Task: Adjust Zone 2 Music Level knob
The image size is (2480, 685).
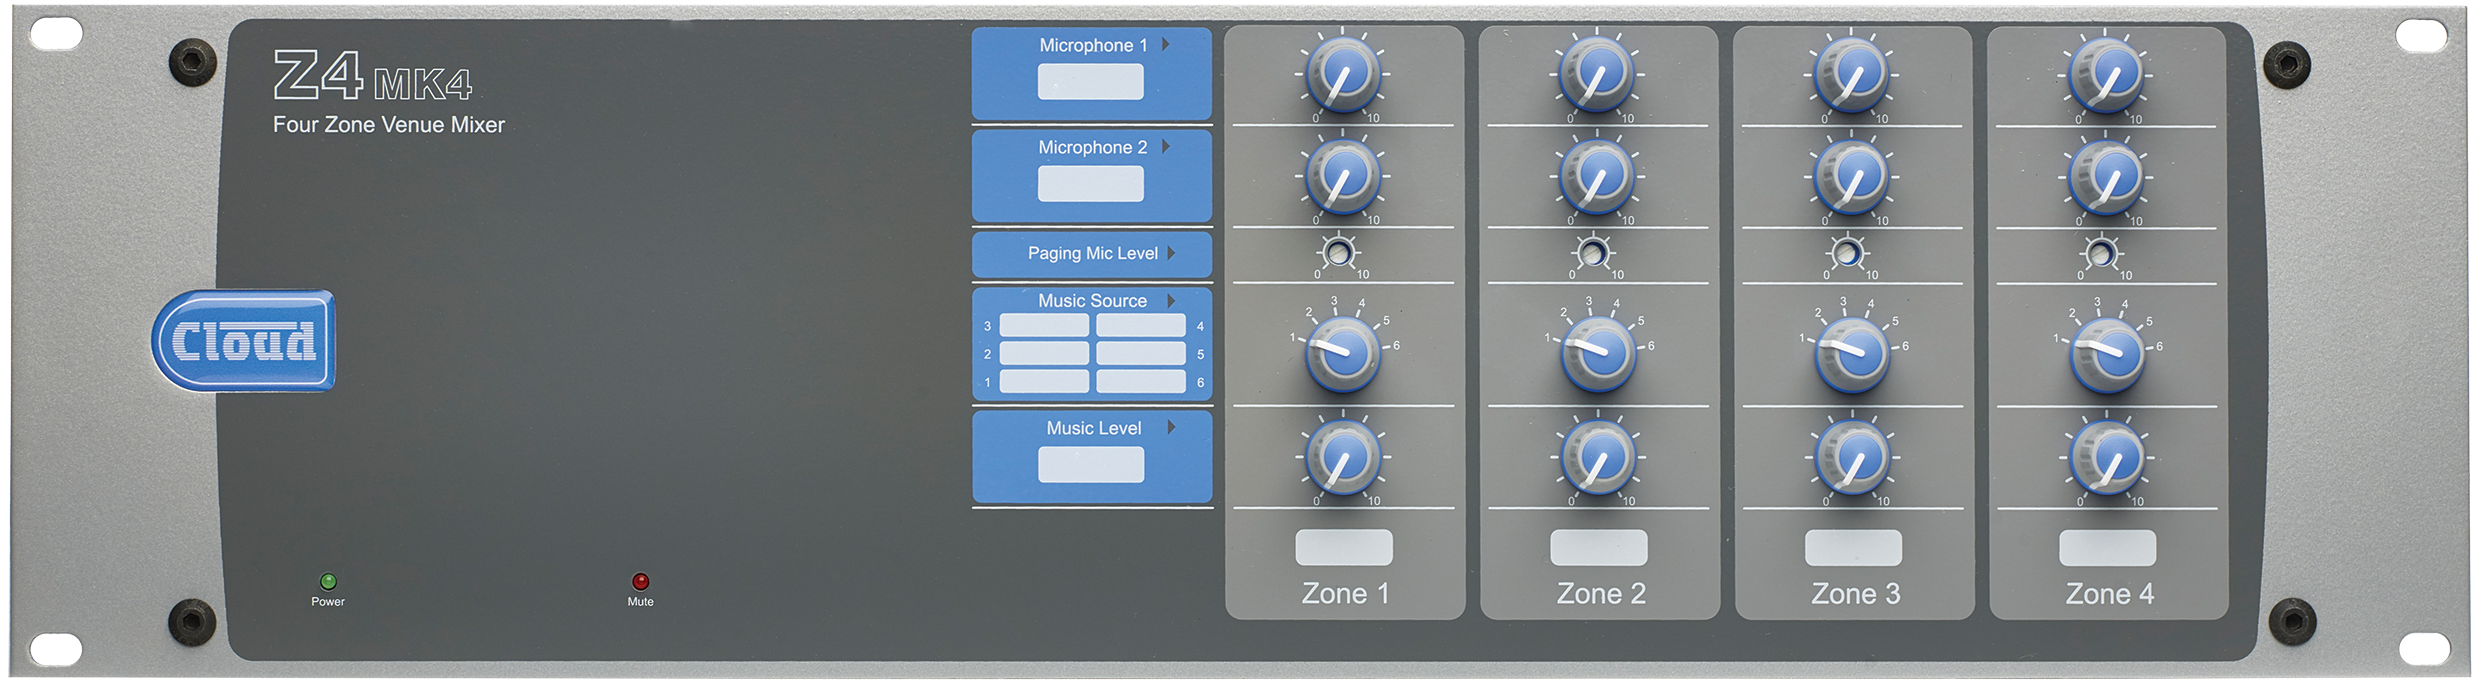Action: click(x=1598, y=458)
